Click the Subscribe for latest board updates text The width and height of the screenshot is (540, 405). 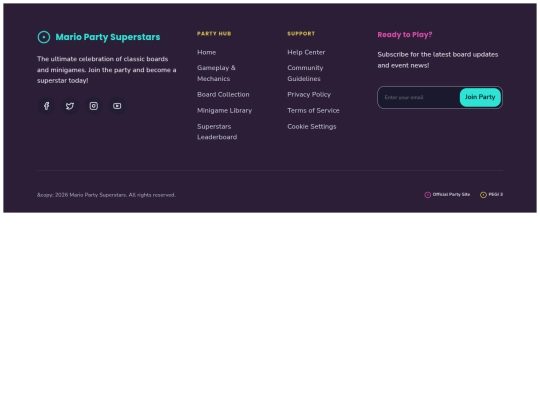438,60
